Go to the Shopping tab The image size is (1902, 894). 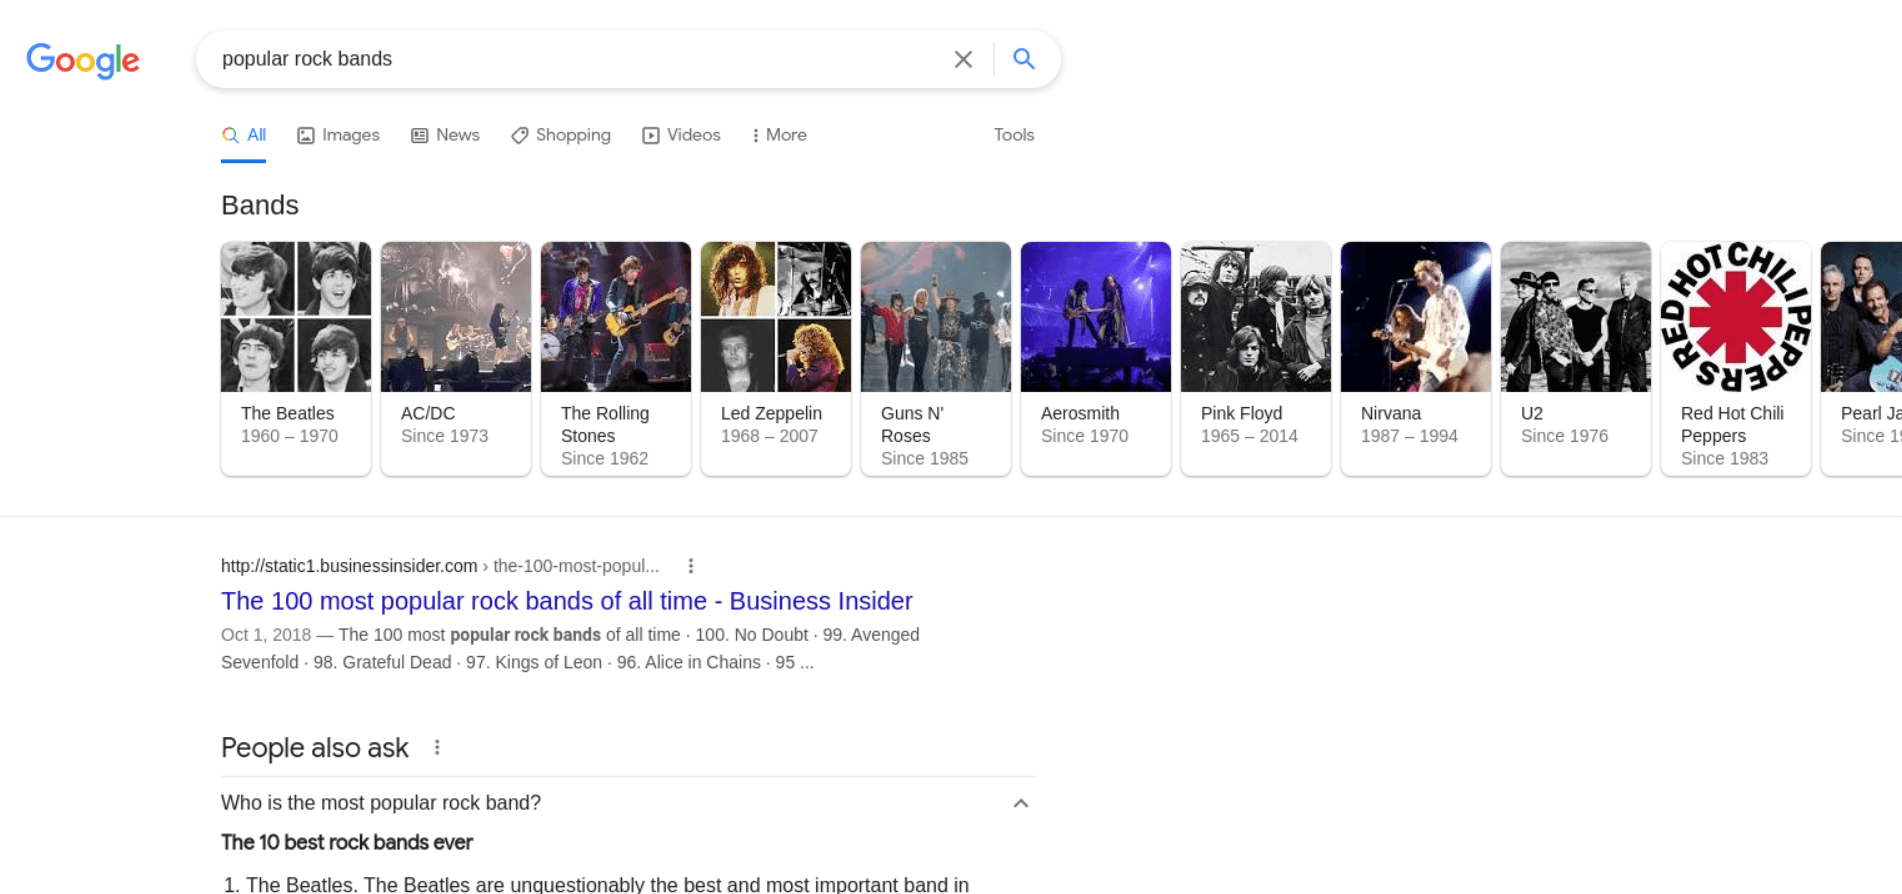(560, 135)
